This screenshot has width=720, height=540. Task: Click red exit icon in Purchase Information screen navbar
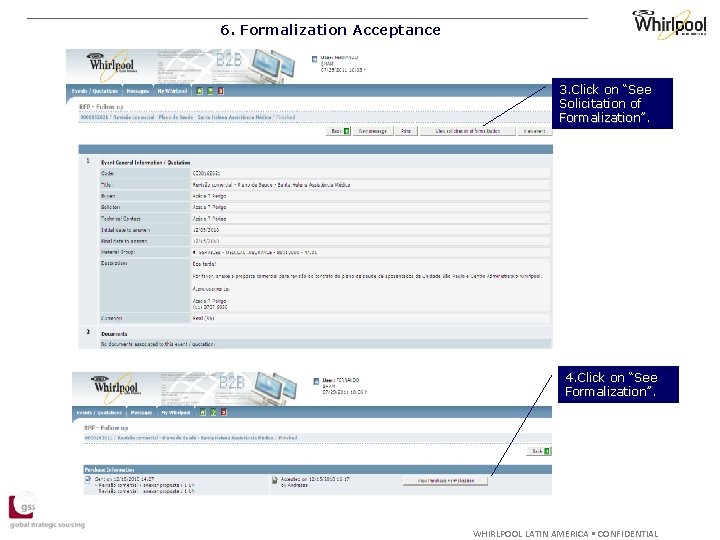tap(224, 412)
